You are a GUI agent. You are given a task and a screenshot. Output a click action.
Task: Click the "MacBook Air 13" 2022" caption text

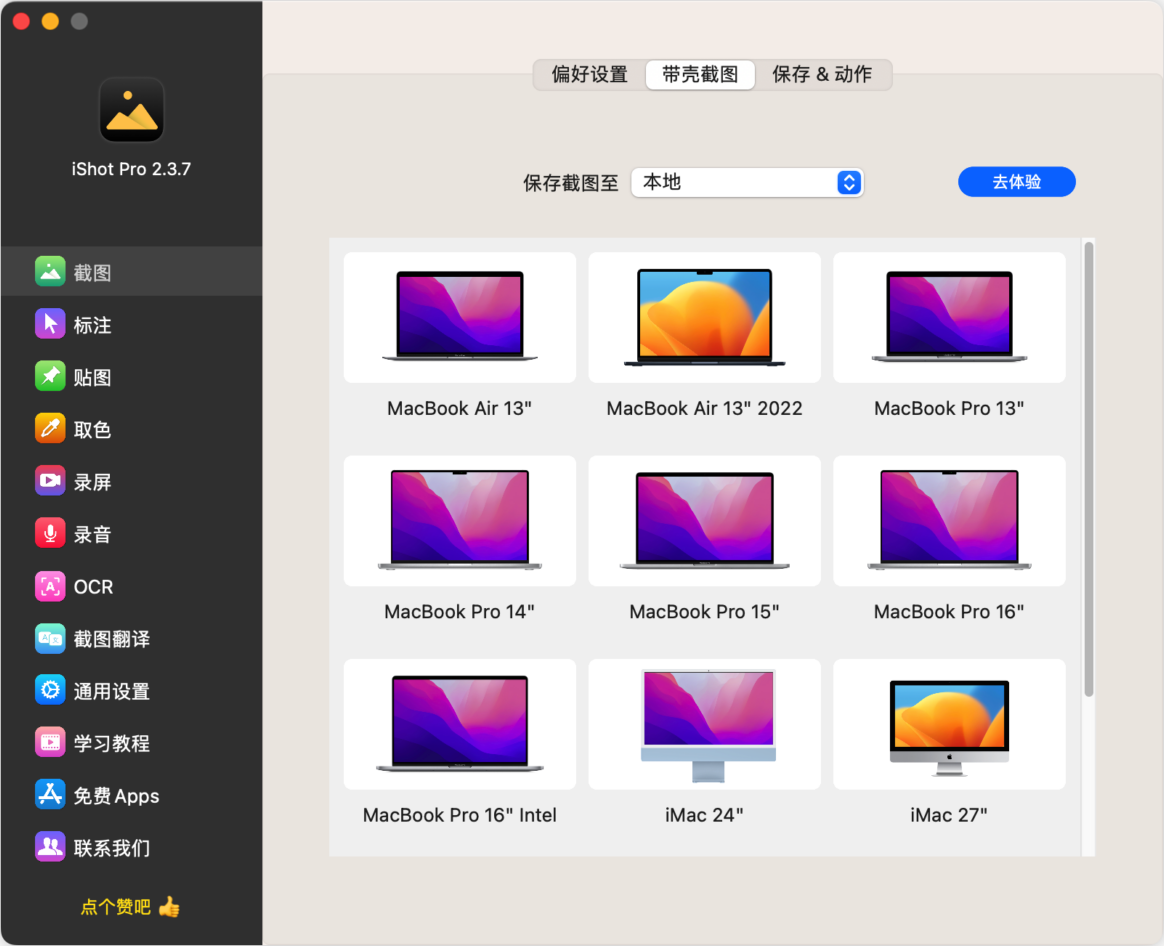tap(704, 408)
